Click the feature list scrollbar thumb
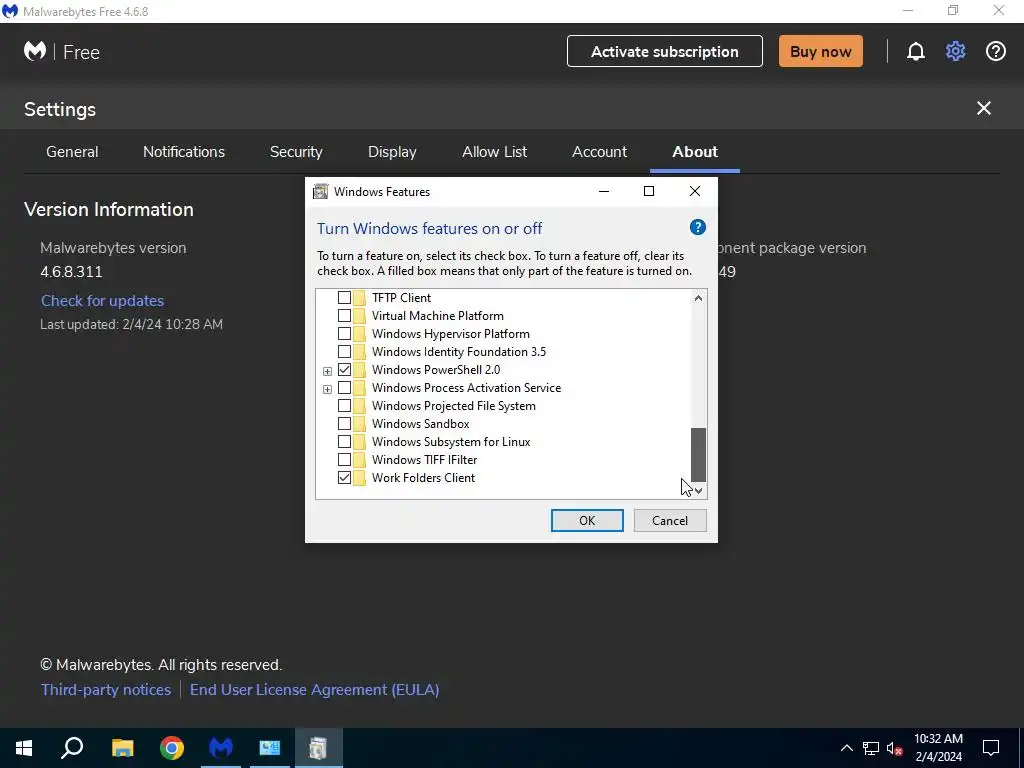Image resolution: width=1024 pixels, height=768 pixels. (698, 455)
